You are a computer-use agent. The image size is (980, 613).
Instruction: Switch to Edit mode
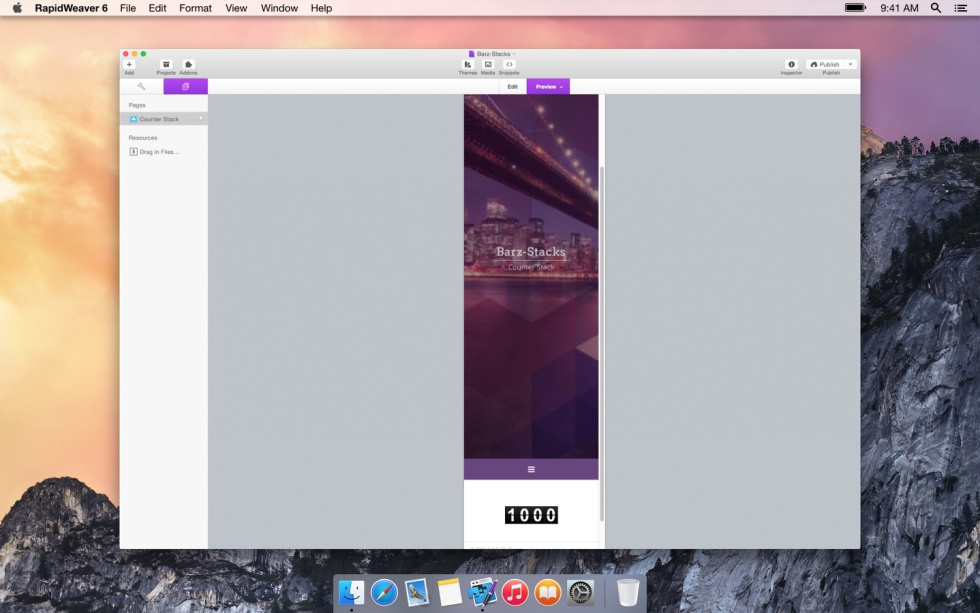coord(512,86)
